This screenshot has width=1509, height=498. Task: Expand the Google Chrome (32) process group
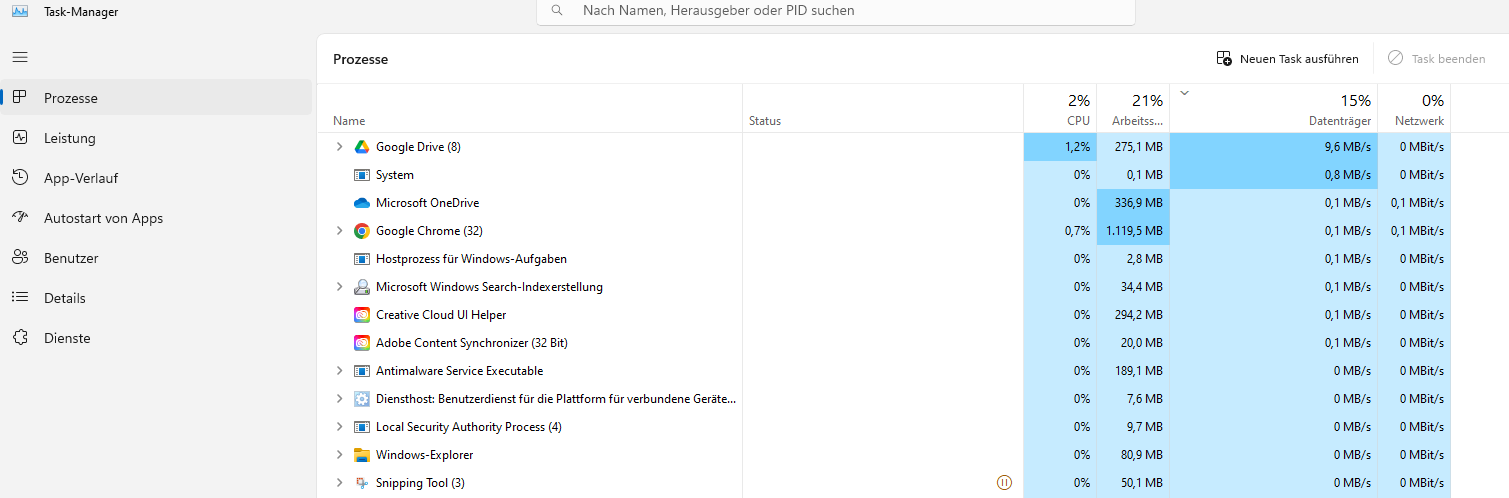point(339,231)
